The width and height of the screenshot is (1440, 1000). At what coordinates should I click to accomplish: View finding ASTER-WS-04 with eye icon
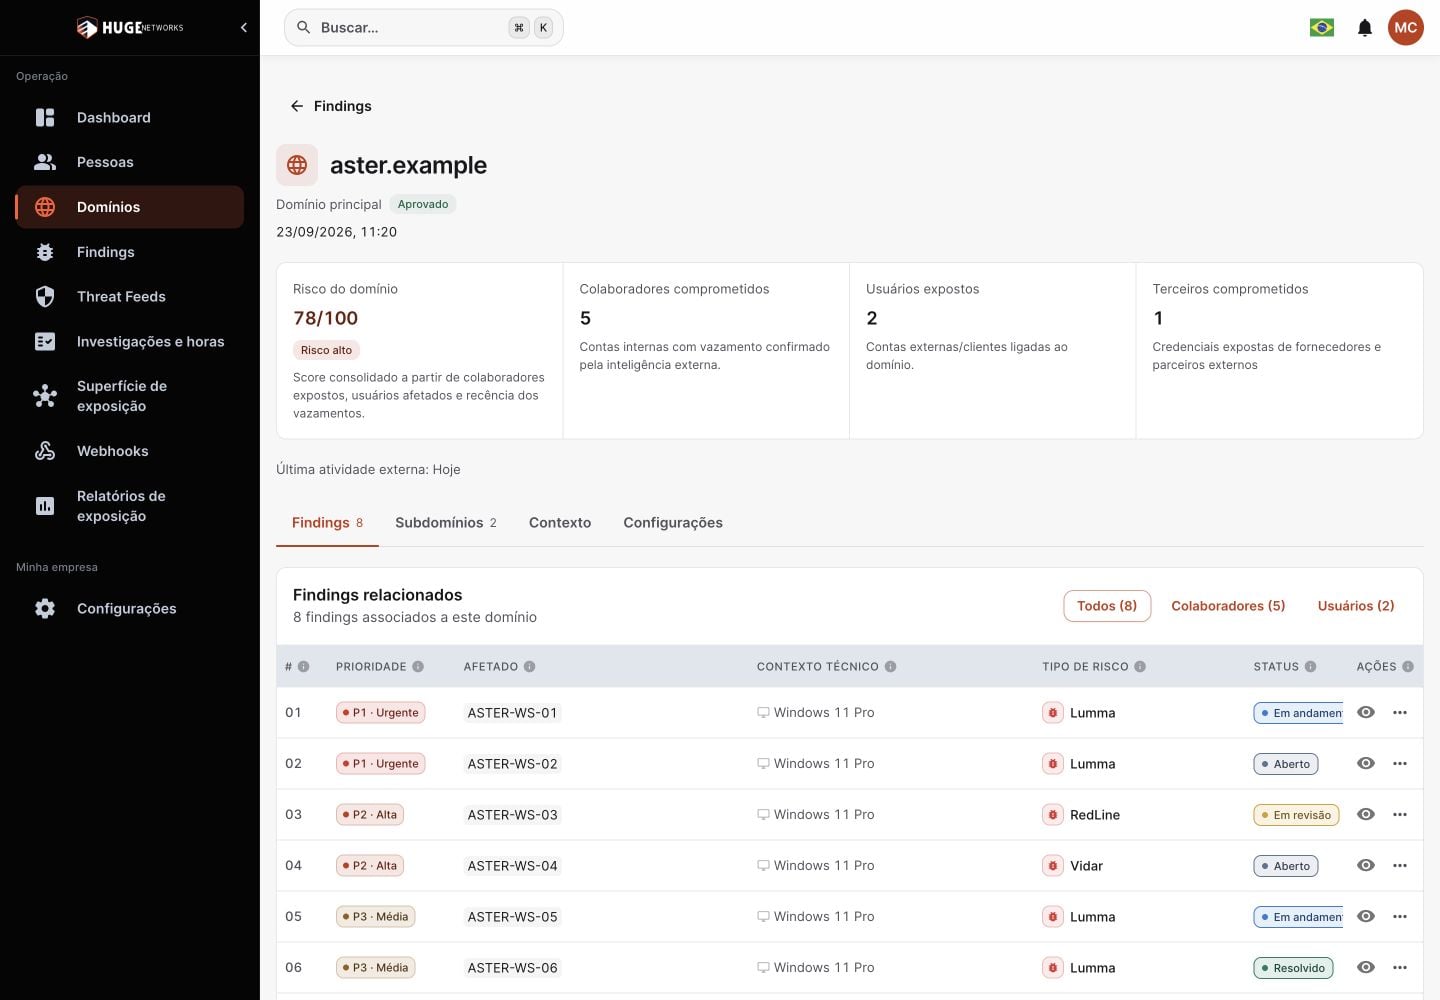1366,866
